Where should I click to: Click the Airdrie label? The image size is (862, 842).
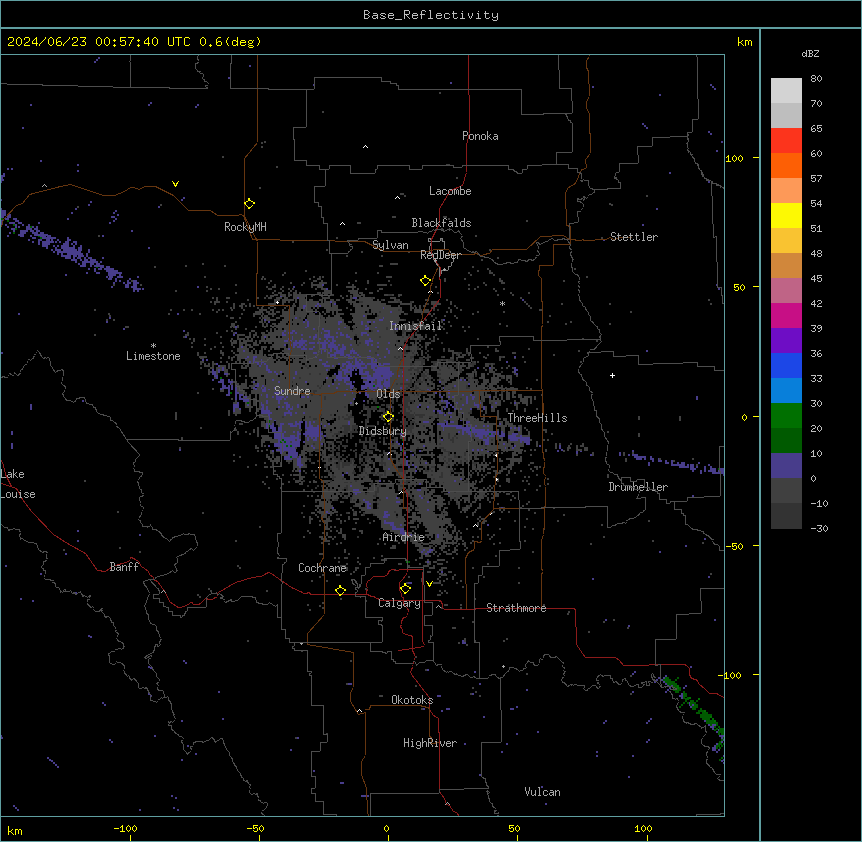click(x=404, y=537)
